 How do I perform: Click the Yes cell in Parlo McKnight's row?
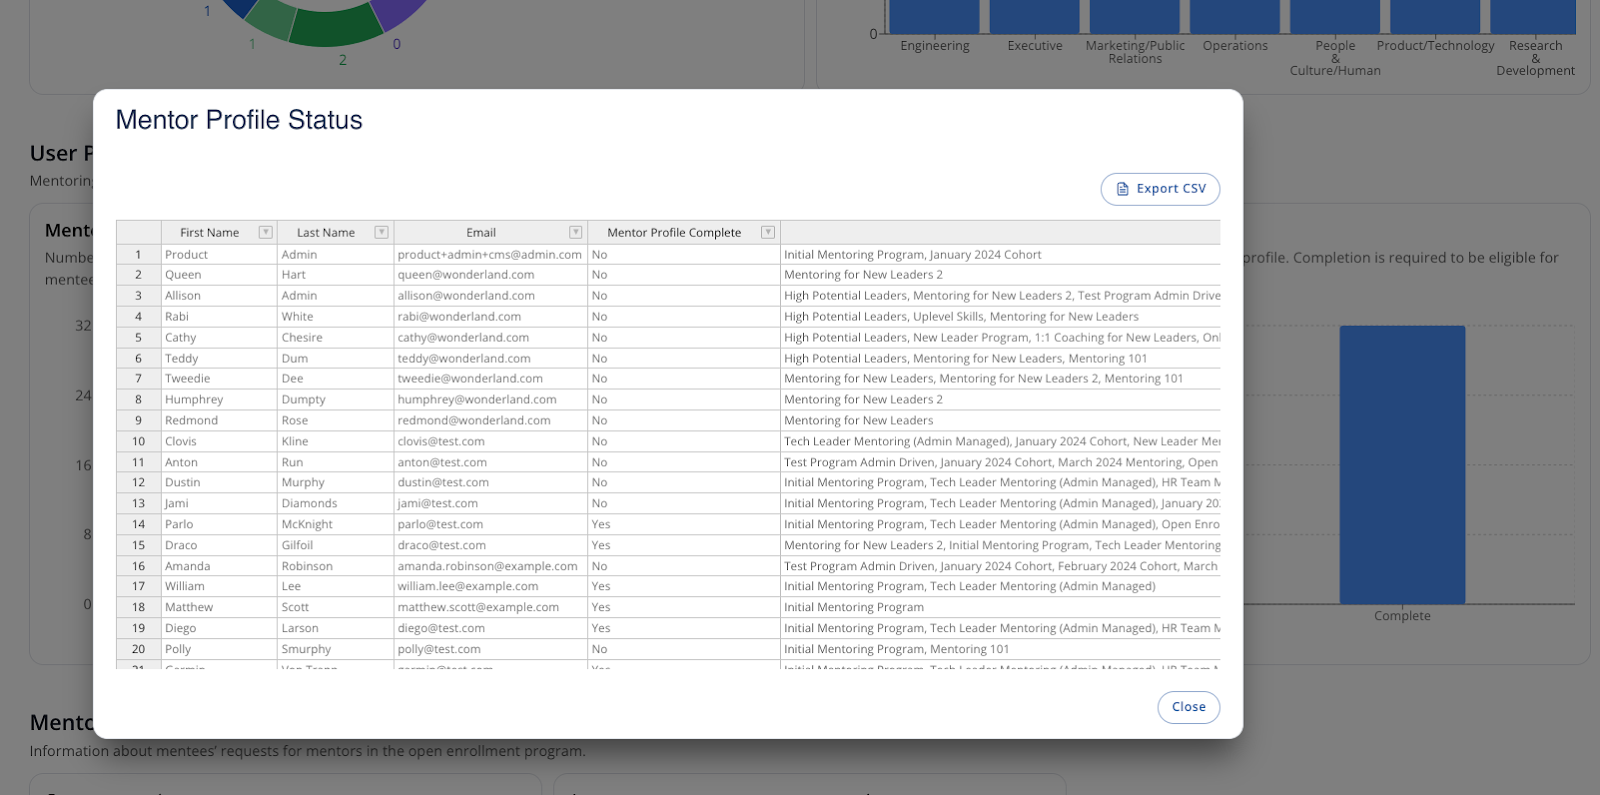coord(601,525)
